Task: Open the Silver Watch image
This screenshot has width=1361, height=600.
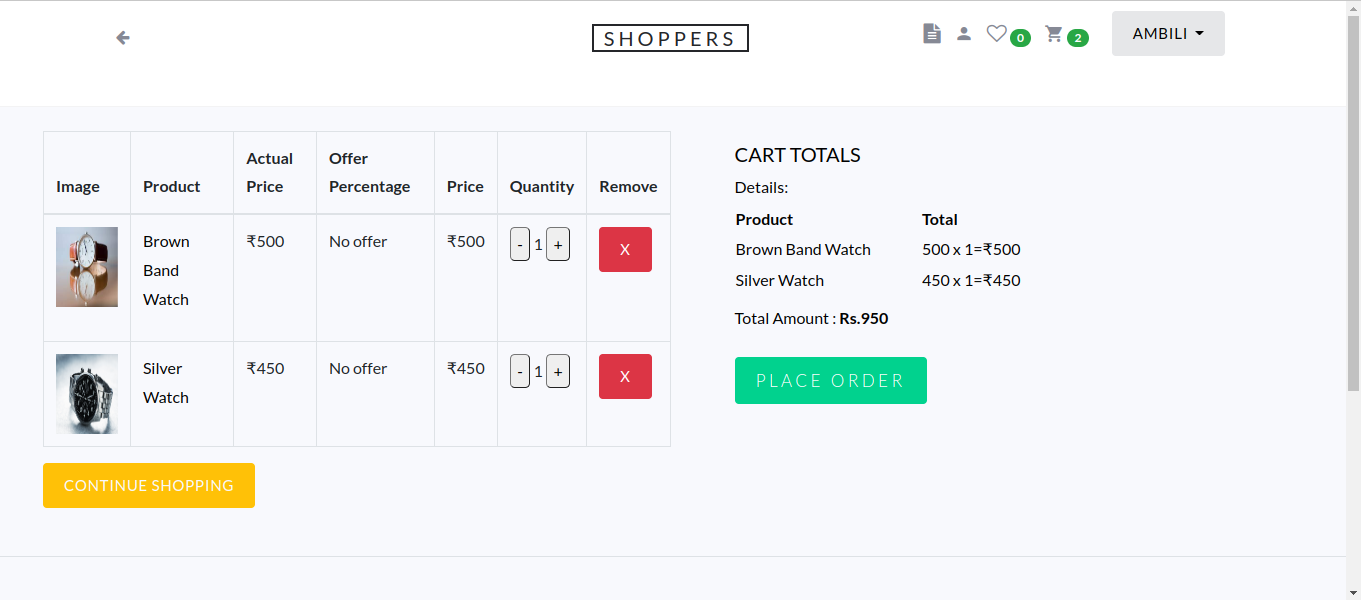Action: click(x=86, y=394)
